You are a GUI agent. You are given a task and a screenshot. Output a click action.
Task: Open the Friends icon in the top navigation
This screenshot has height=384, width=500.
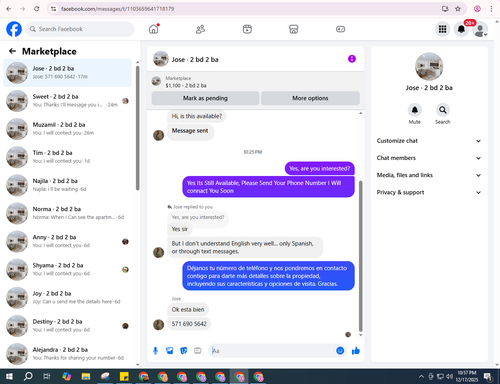pyautogui.click(x=200, y=29)
